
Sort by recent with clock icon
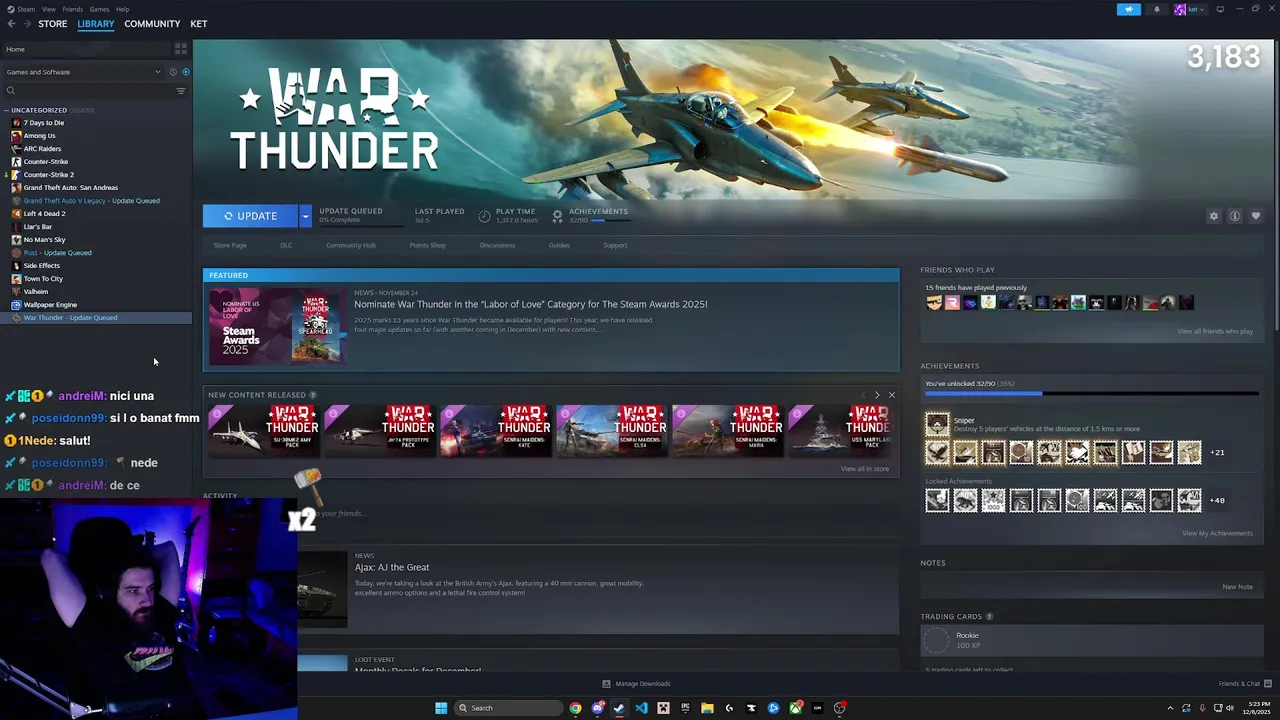(173, 72)
